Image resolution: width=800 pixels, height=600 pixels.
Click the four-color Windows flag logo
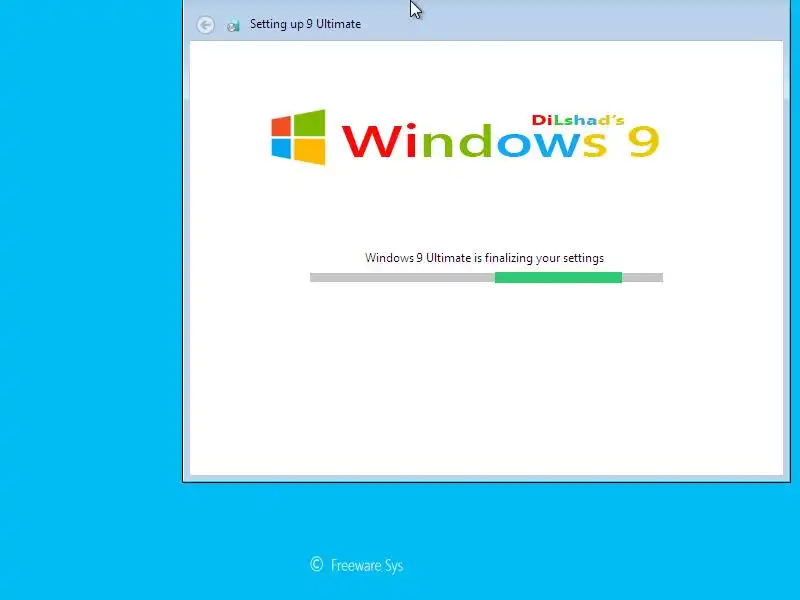click(298, 137)
